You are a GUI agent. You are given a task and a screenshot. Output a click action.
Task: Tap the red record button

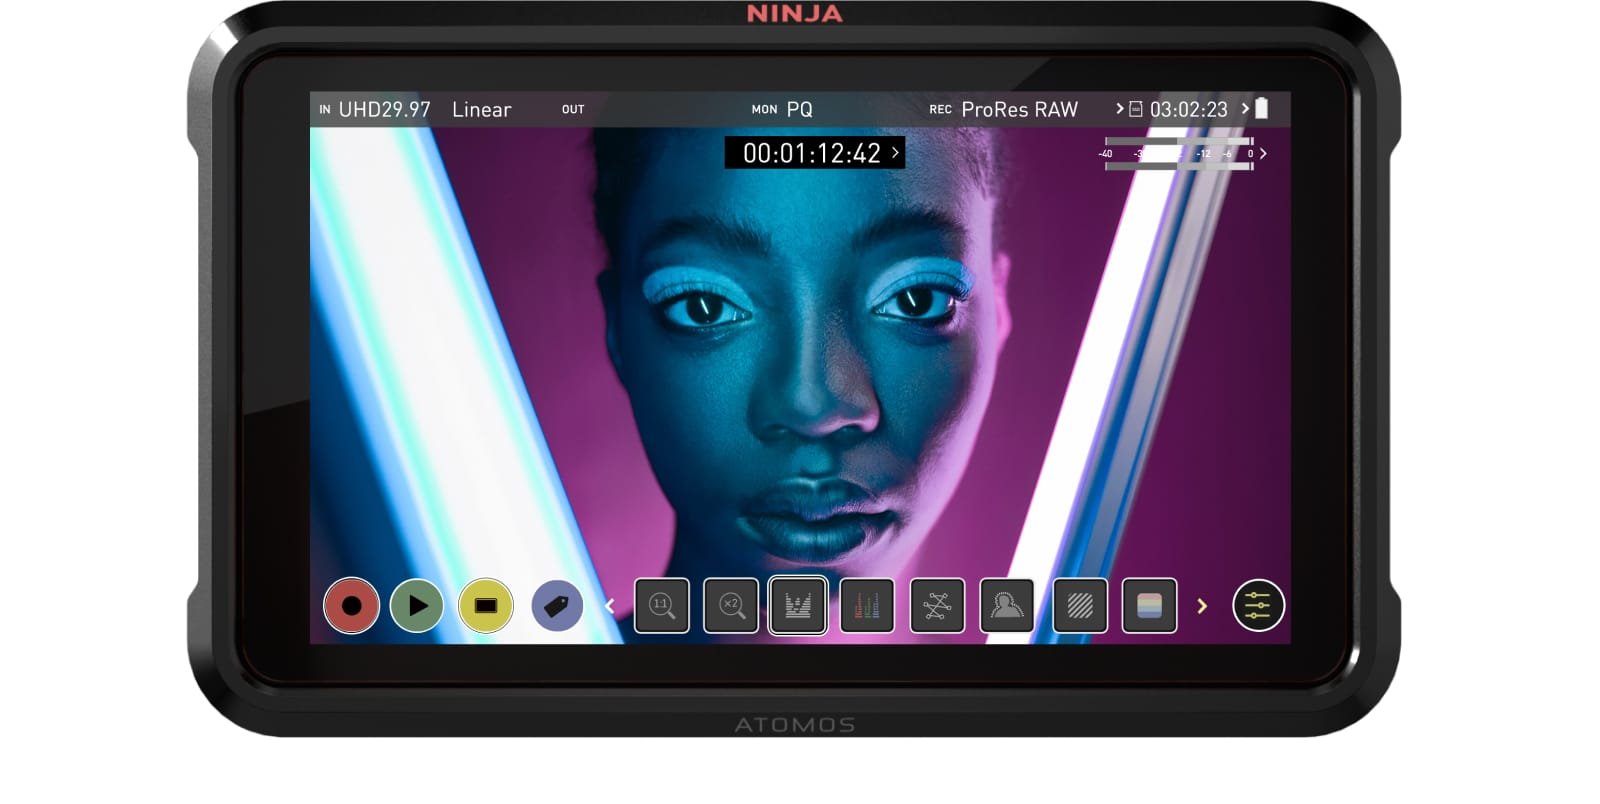click(351, 606)
